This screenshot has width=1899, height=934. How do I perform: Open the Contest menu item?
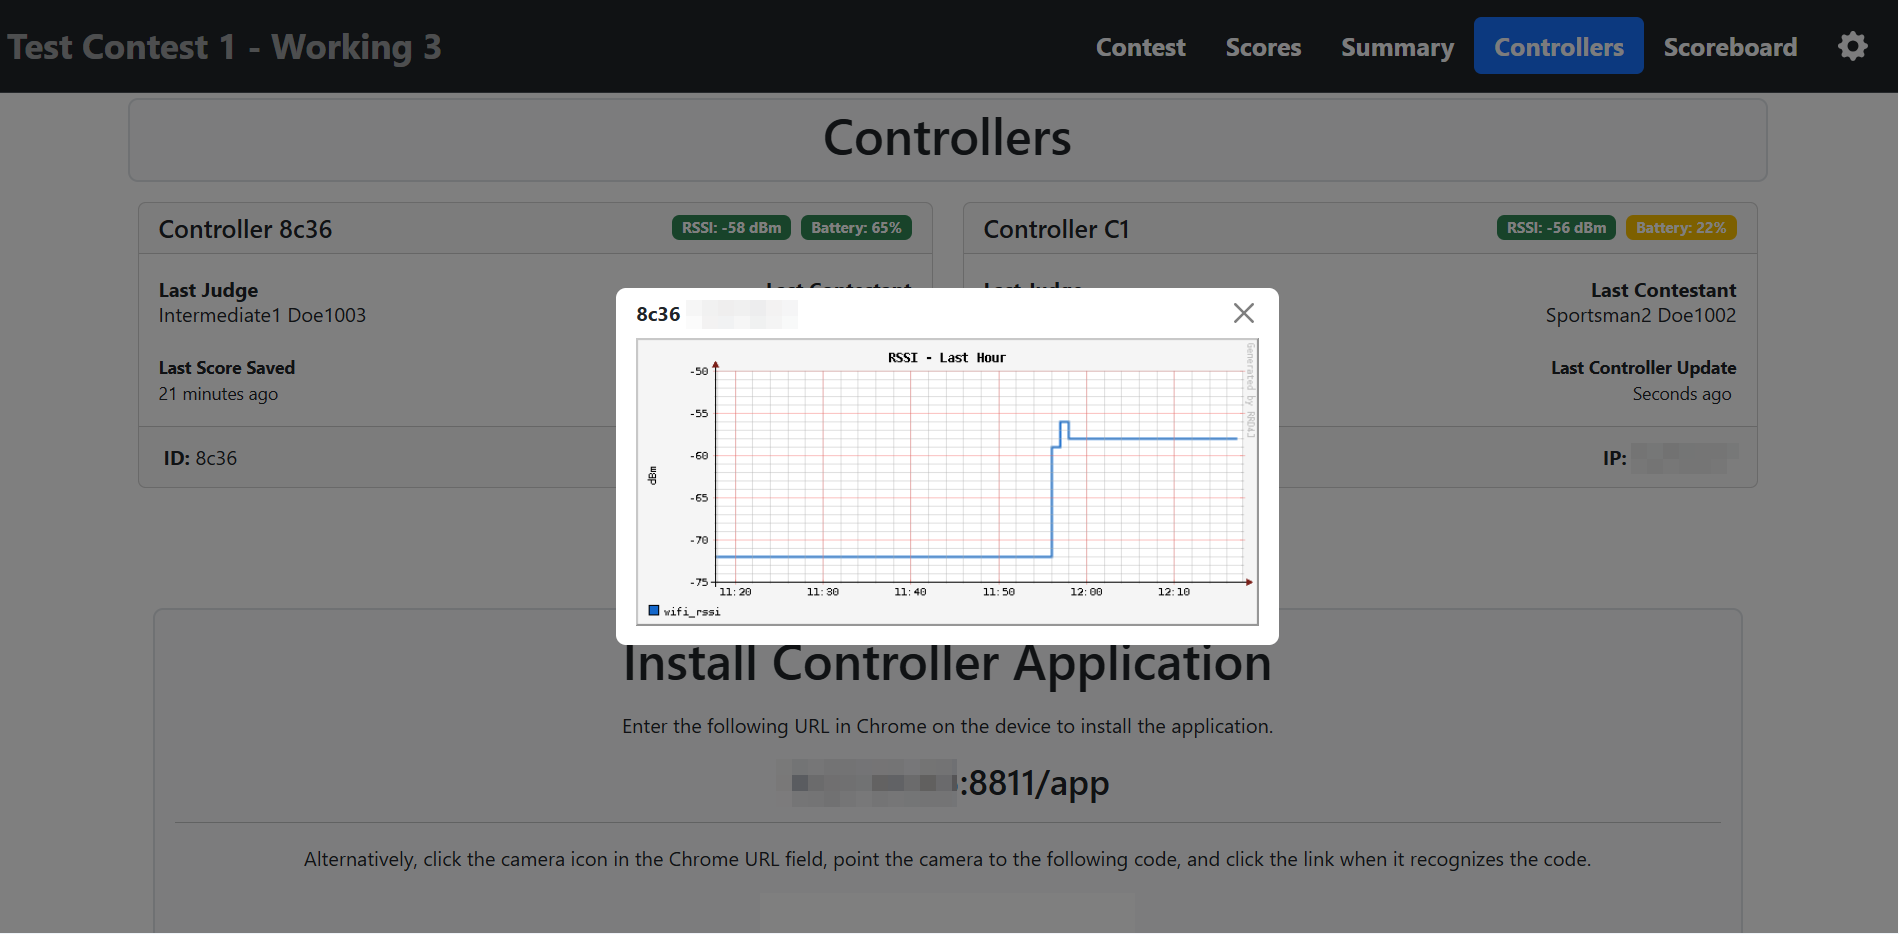1140,47
